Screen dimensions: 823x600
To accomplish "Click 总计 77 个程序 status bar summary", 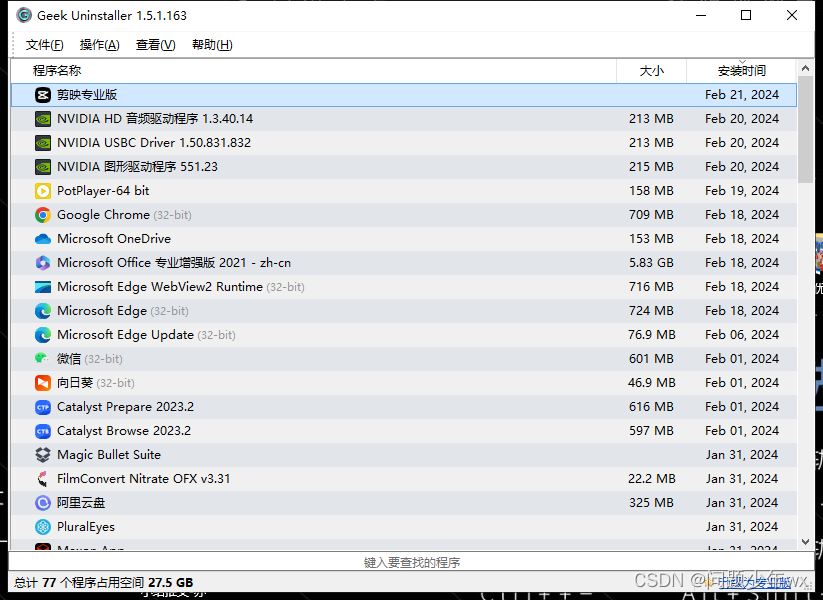I will click(103, 583).
